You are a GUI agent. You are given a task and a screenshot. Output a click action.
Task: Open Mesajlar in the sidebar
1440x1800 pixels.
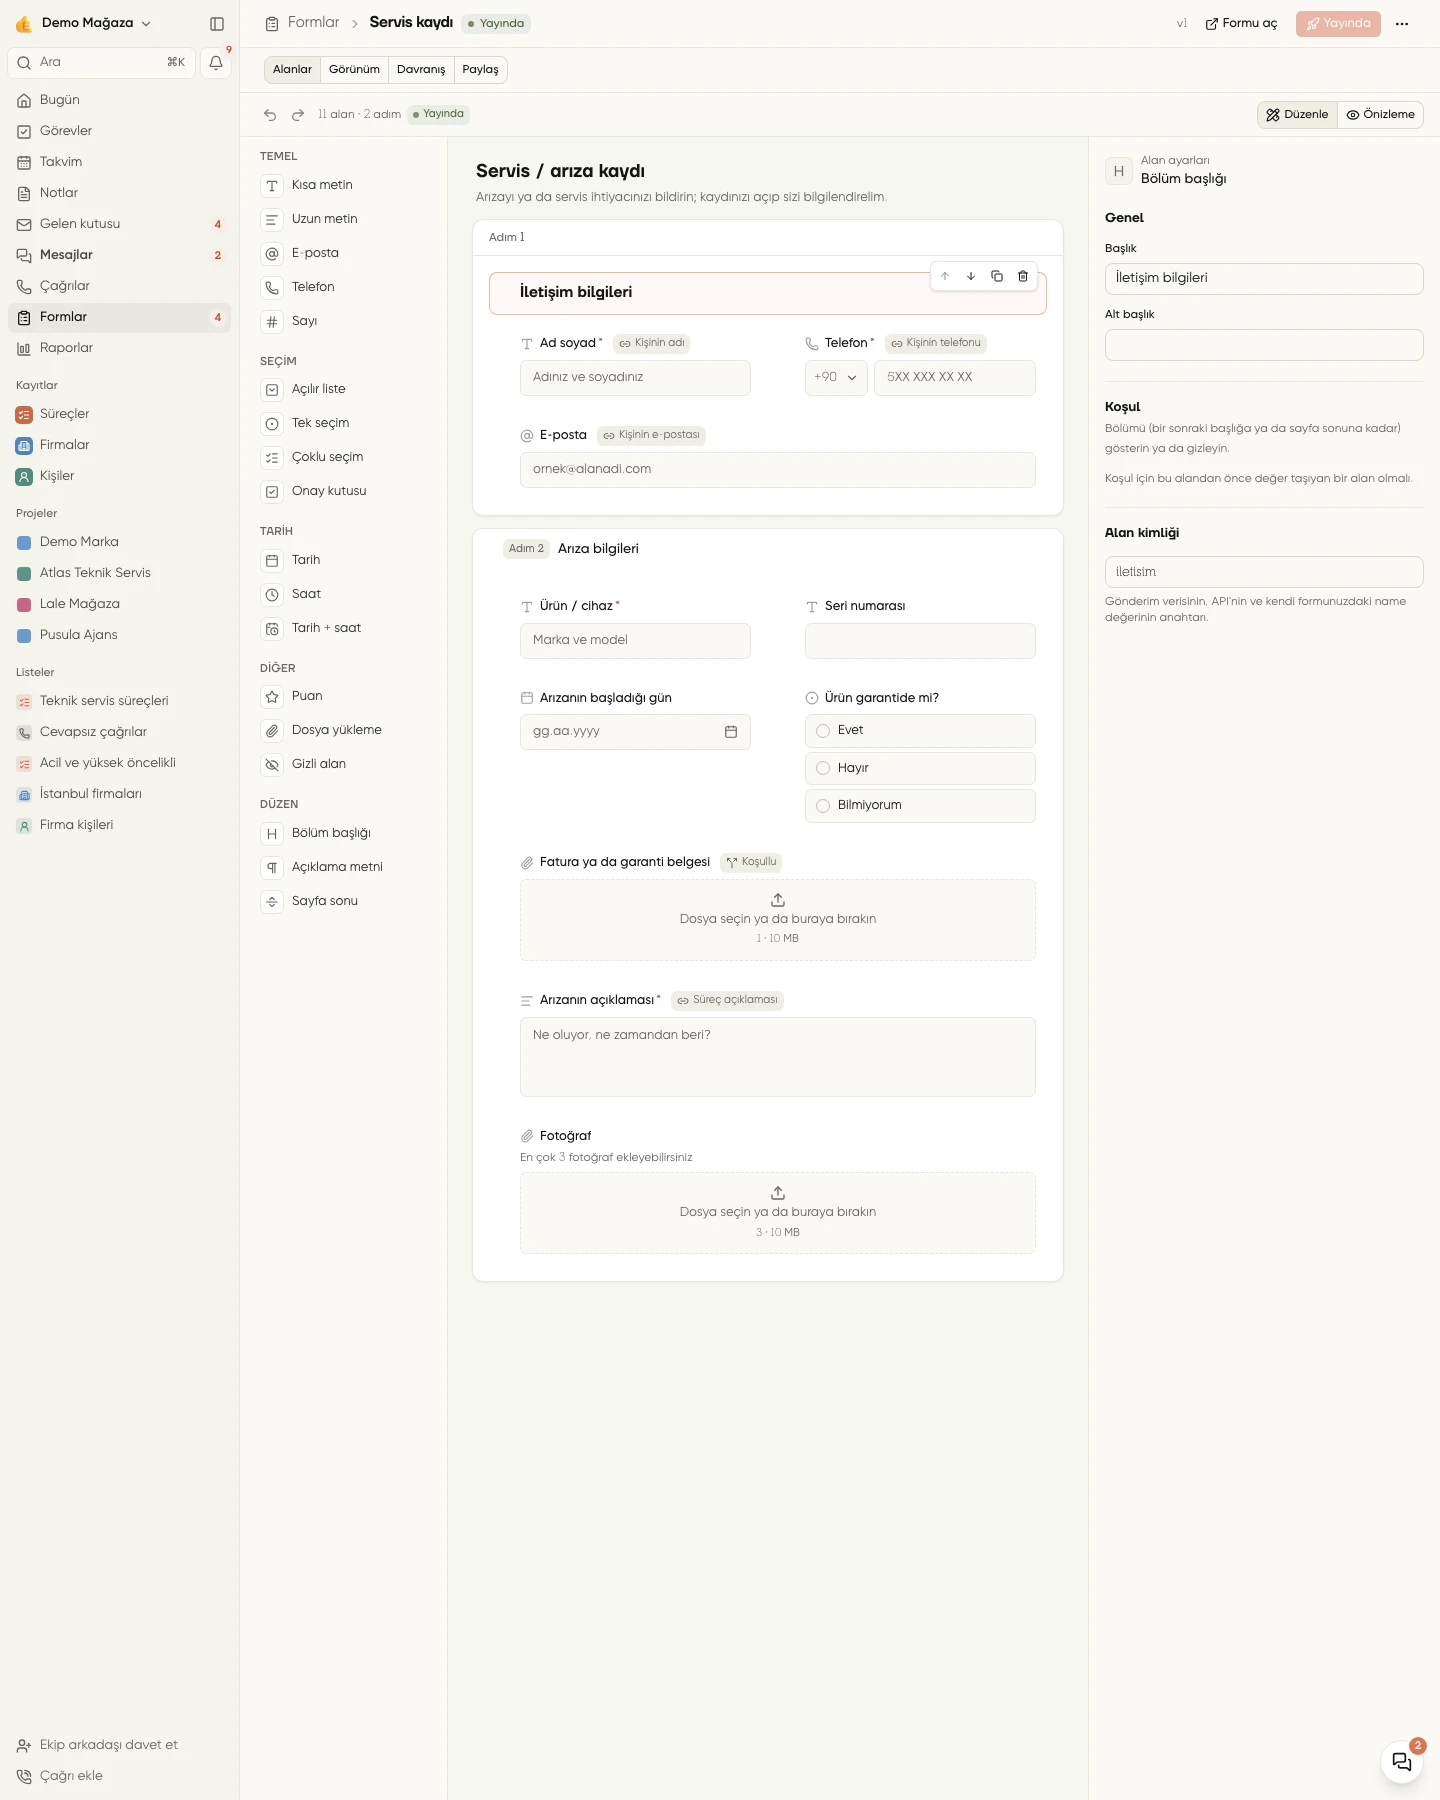pos(119,255)
